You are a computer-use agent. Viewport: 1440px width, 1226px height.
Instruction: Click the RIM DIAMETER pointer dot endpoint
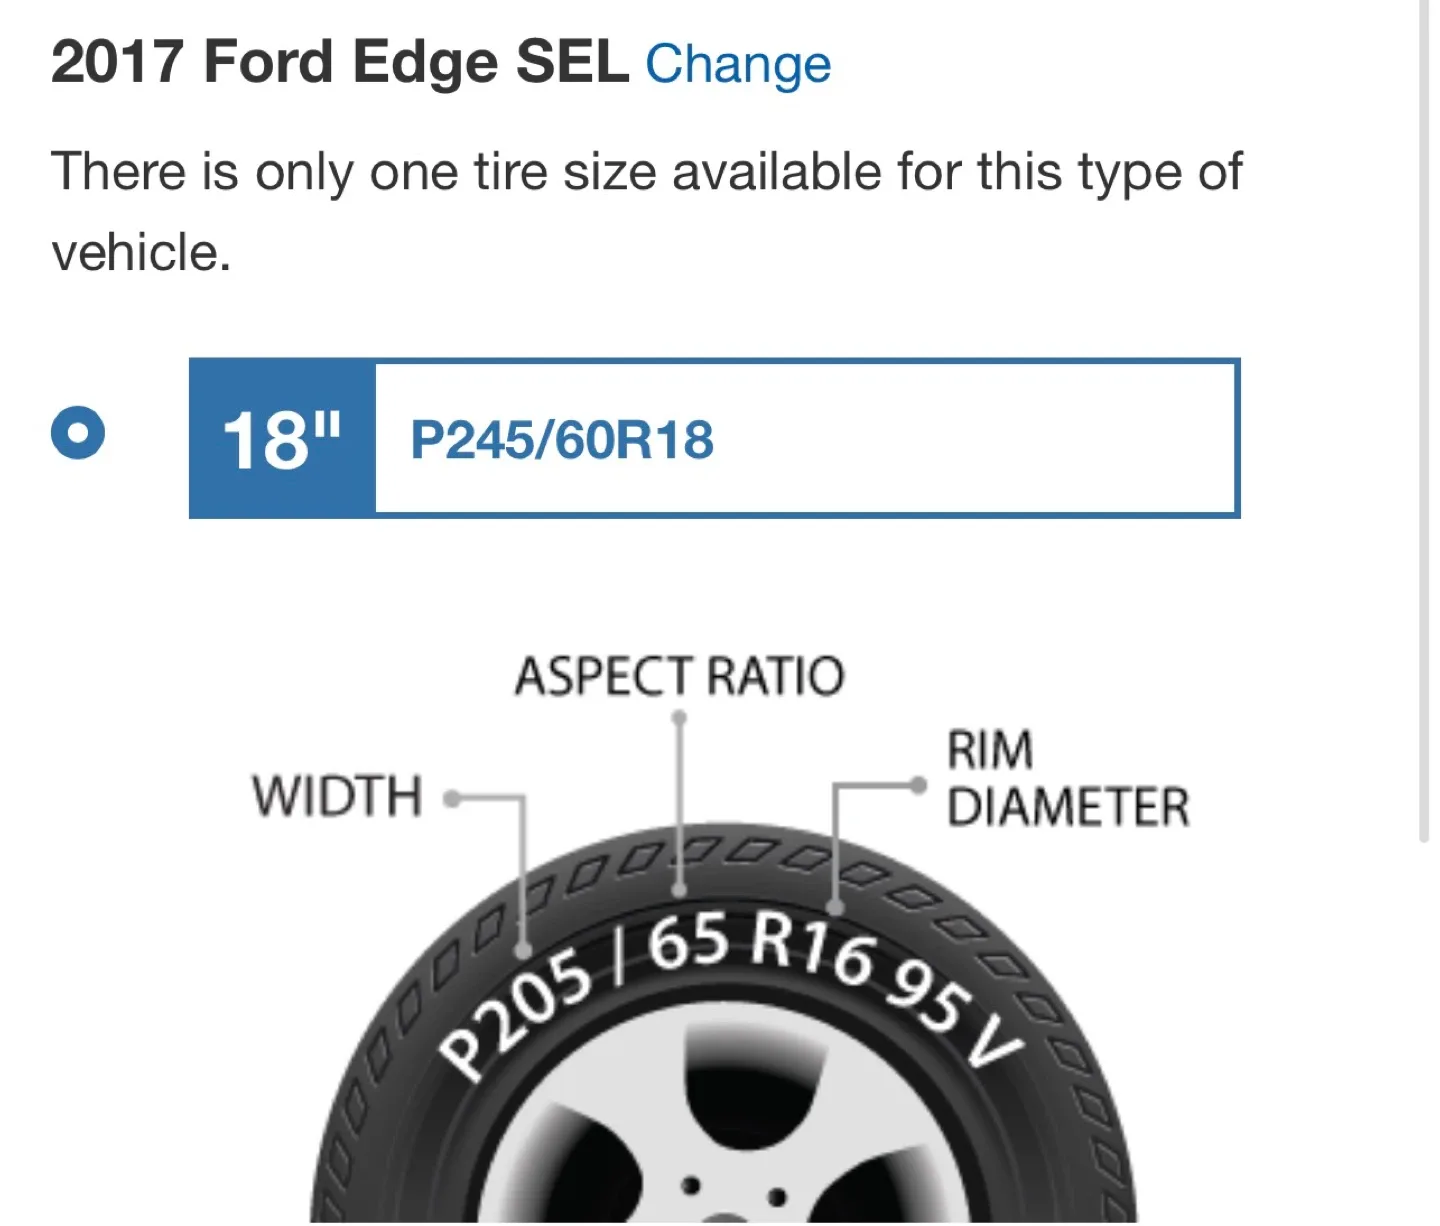918,785
